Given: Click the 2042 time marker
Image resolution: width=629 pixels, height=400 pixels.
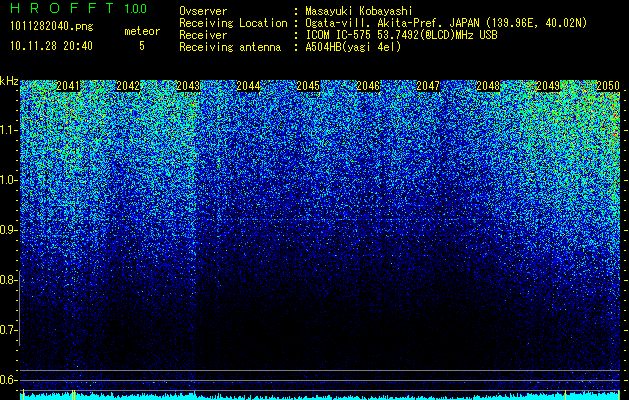Looking at the screenshot, I should click(x=128, y=86).
